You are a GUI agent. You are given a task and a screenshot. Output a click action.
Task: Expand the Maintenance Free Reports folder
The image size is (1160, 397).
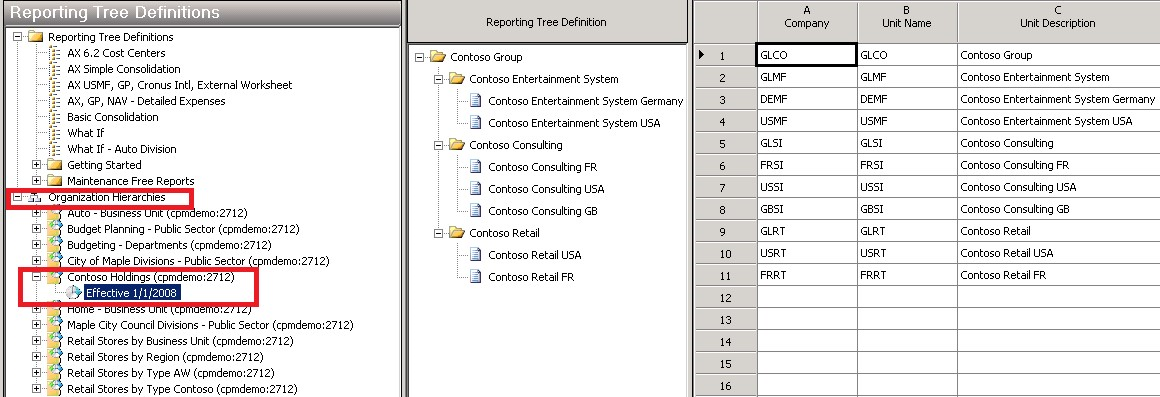click(36, 181)
